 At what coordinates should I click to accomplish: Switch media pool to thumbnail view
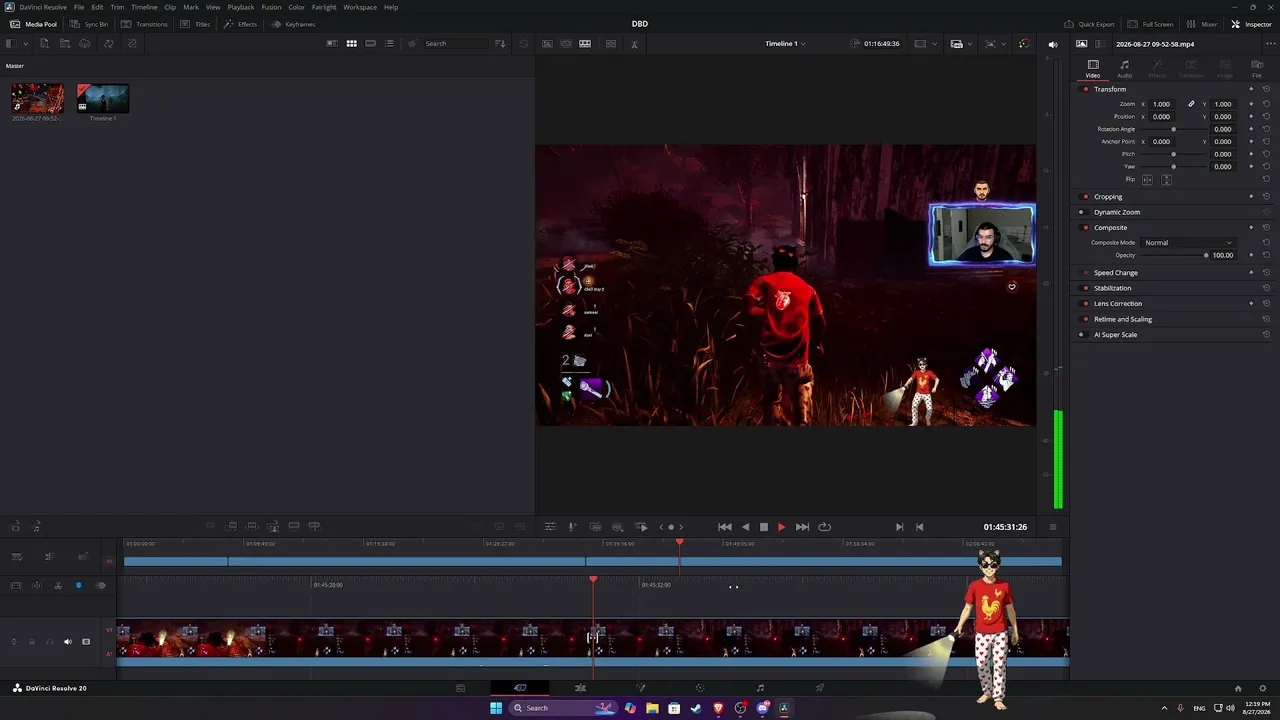(x=351, y=44)
